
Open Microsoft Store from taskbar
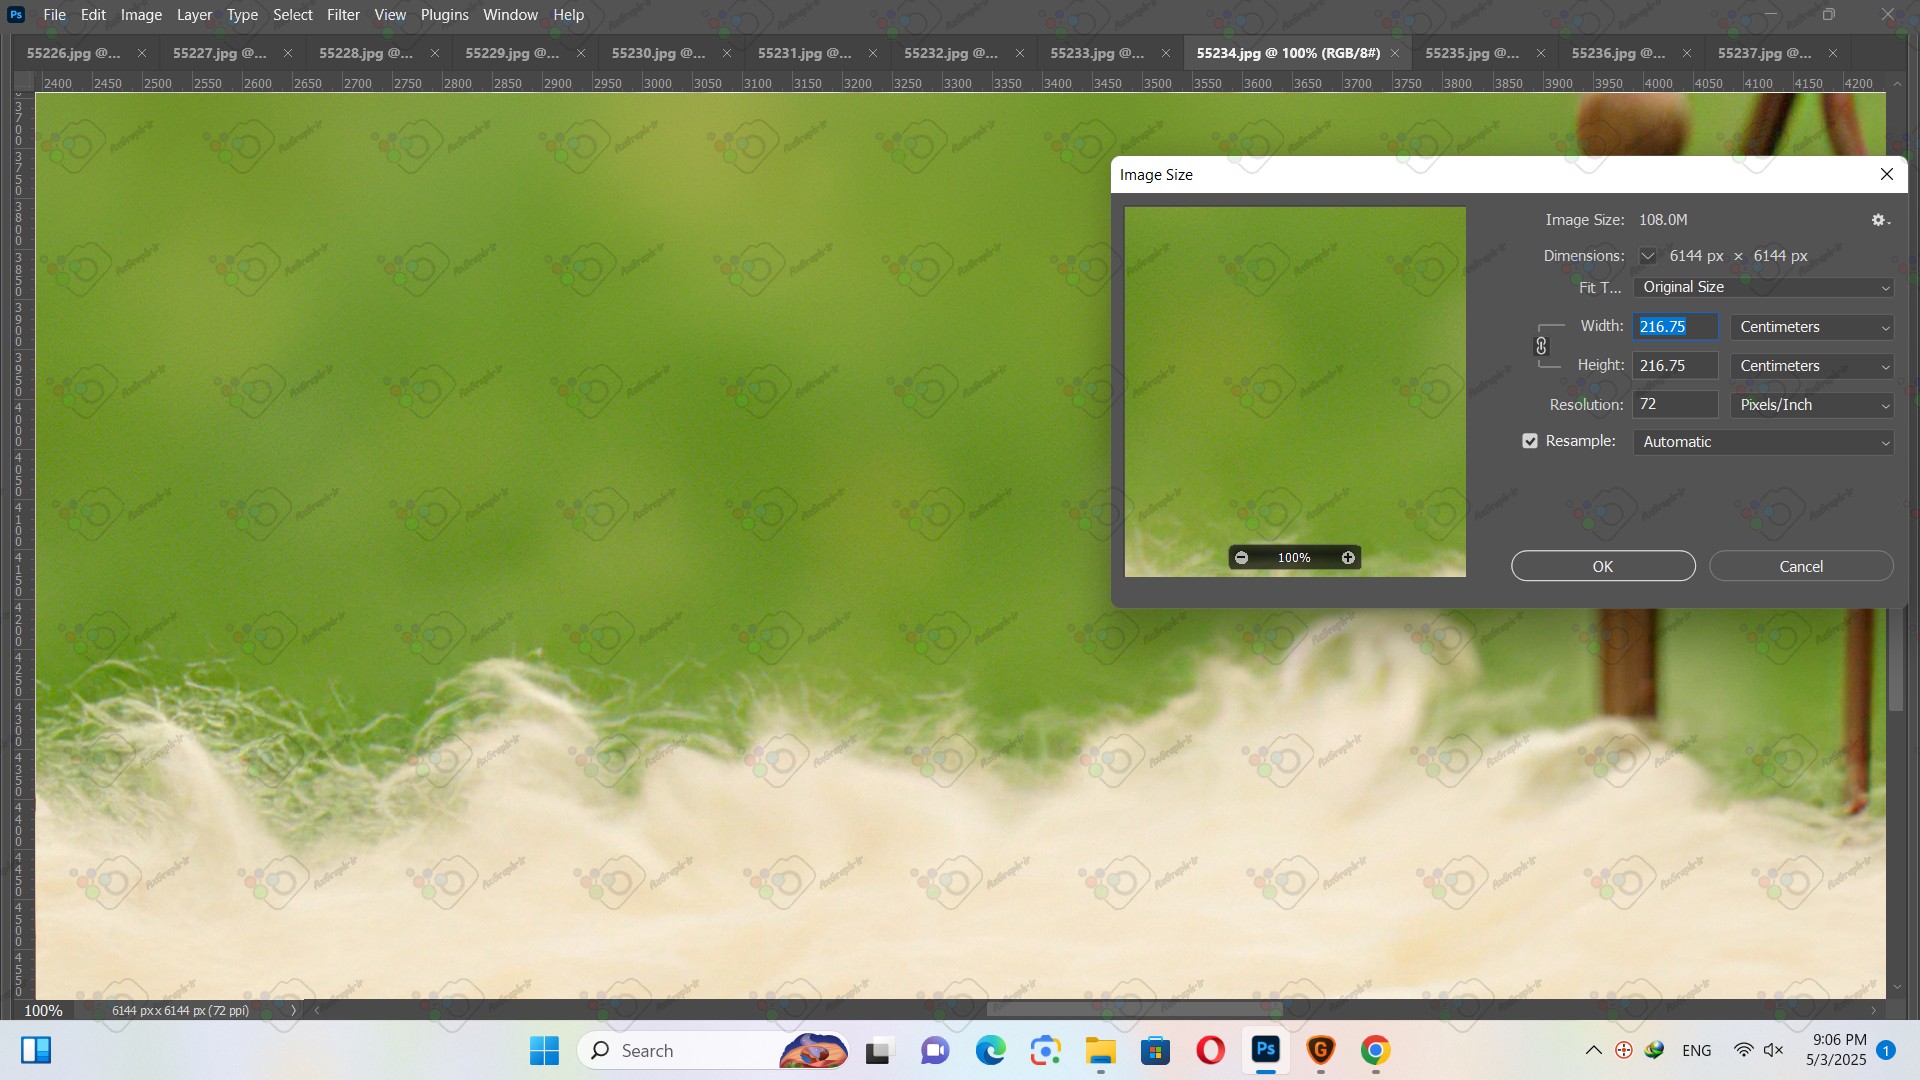1156,1051
